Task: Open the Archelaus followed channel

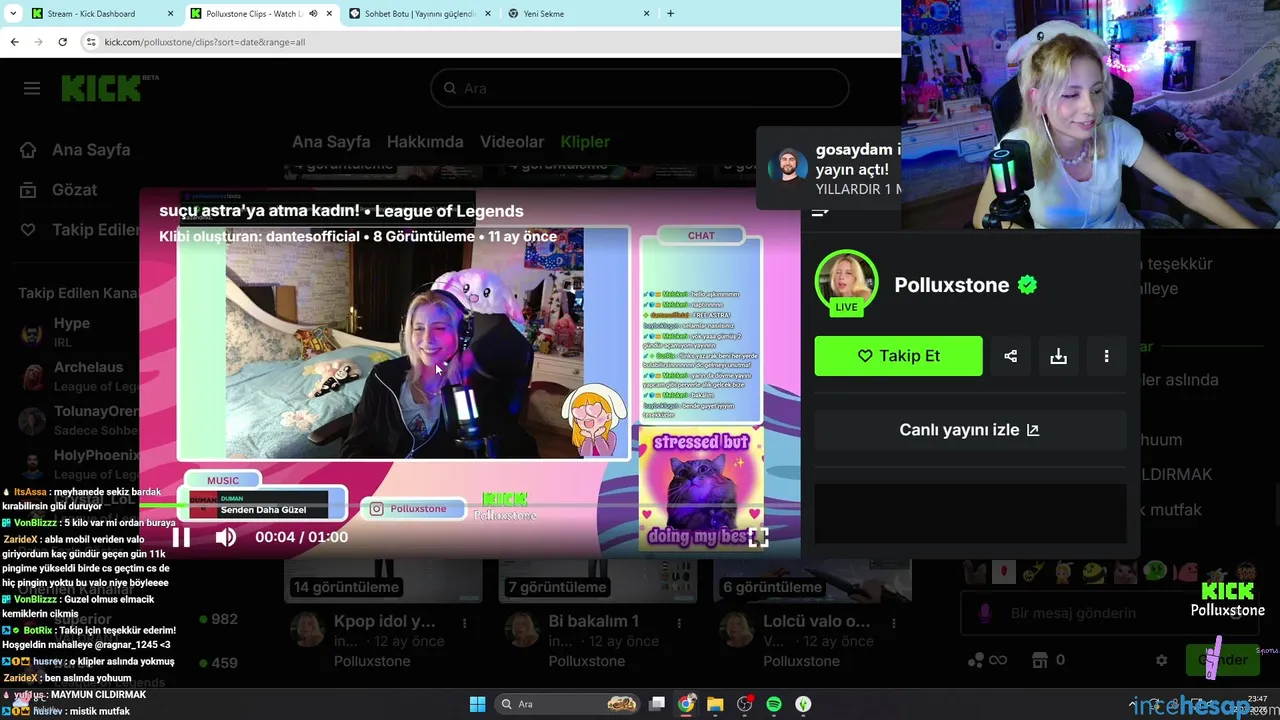Action: point(78,376)
